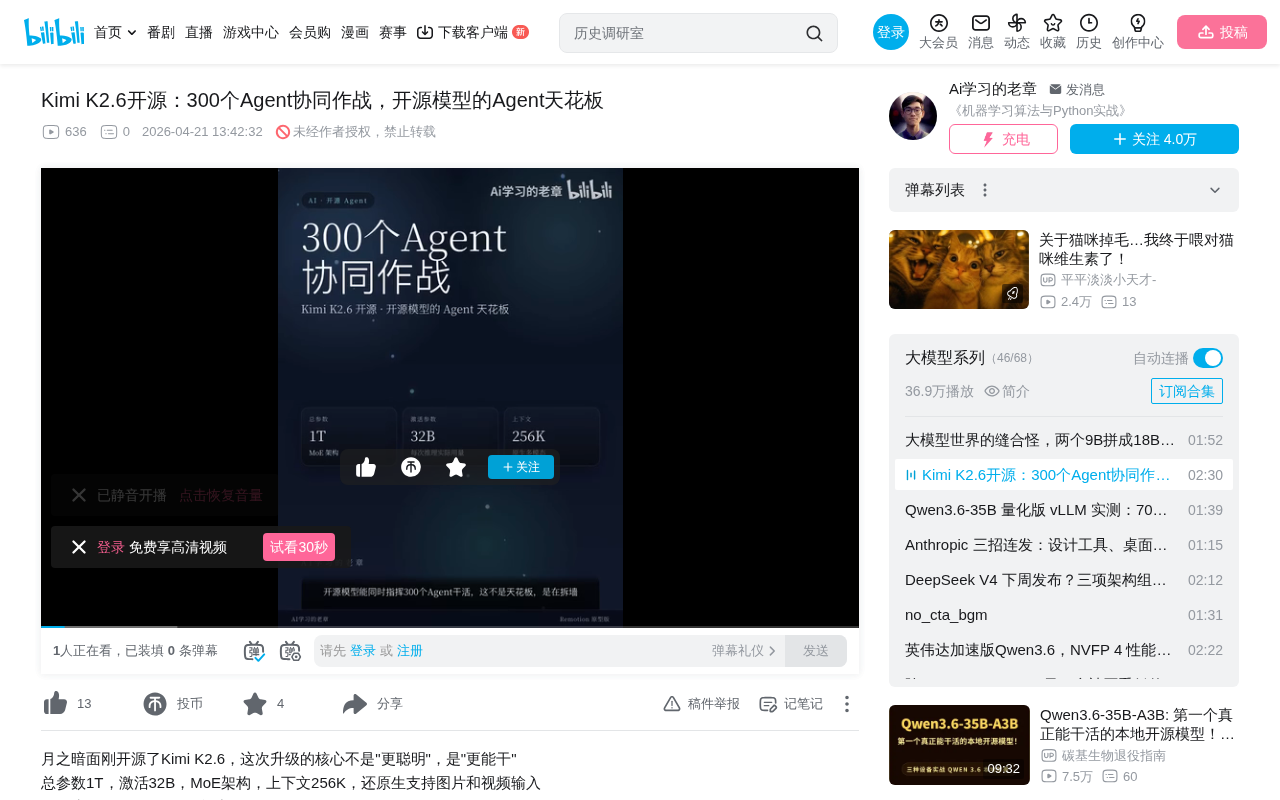The height and width of the screenshot is (800, 1280).
Task: Click the 投稿 upload button
Action: pyautogui.click(x=1222, y=32)
